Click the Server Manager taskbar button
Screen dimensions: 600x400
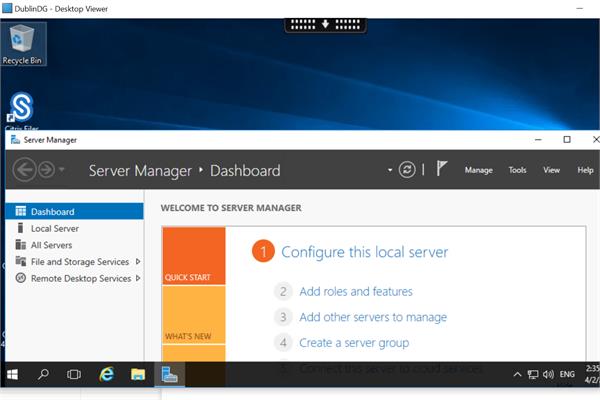(170, 374)
